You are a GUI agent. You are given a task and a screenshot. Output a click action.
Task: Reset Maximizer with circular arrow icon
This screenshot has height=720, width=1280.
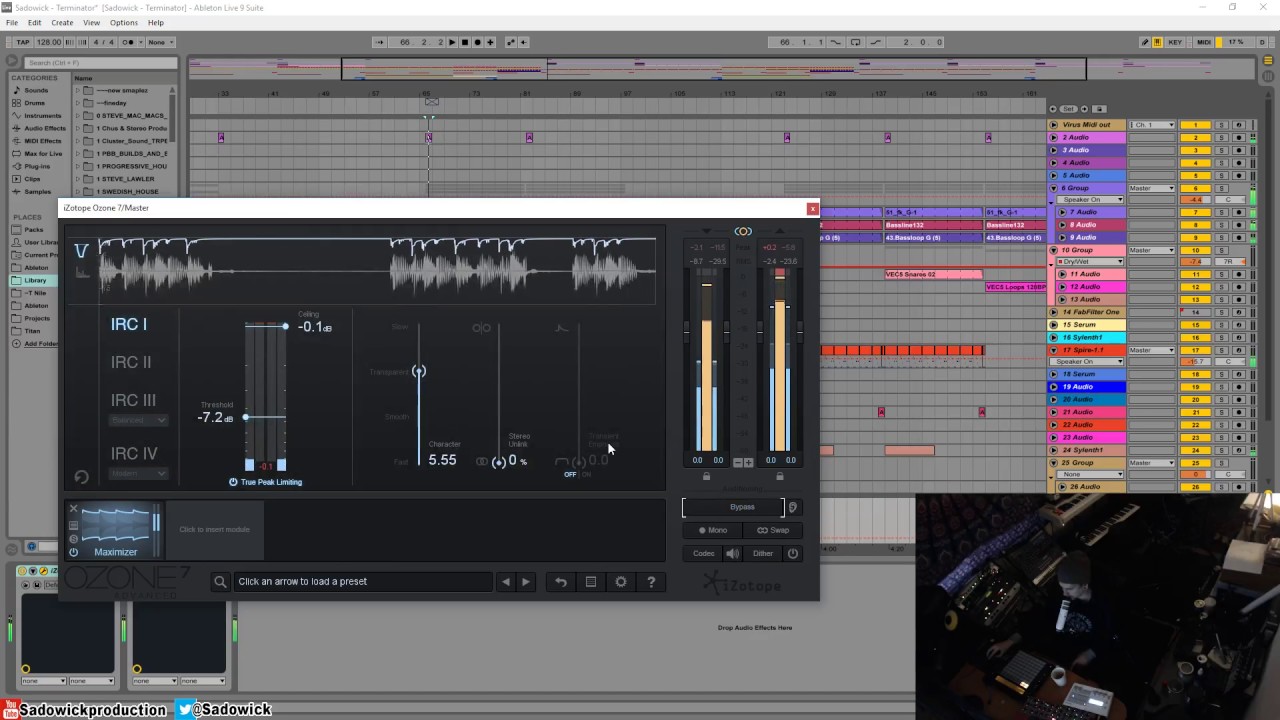pyautogui.click(x=81, y=477)
